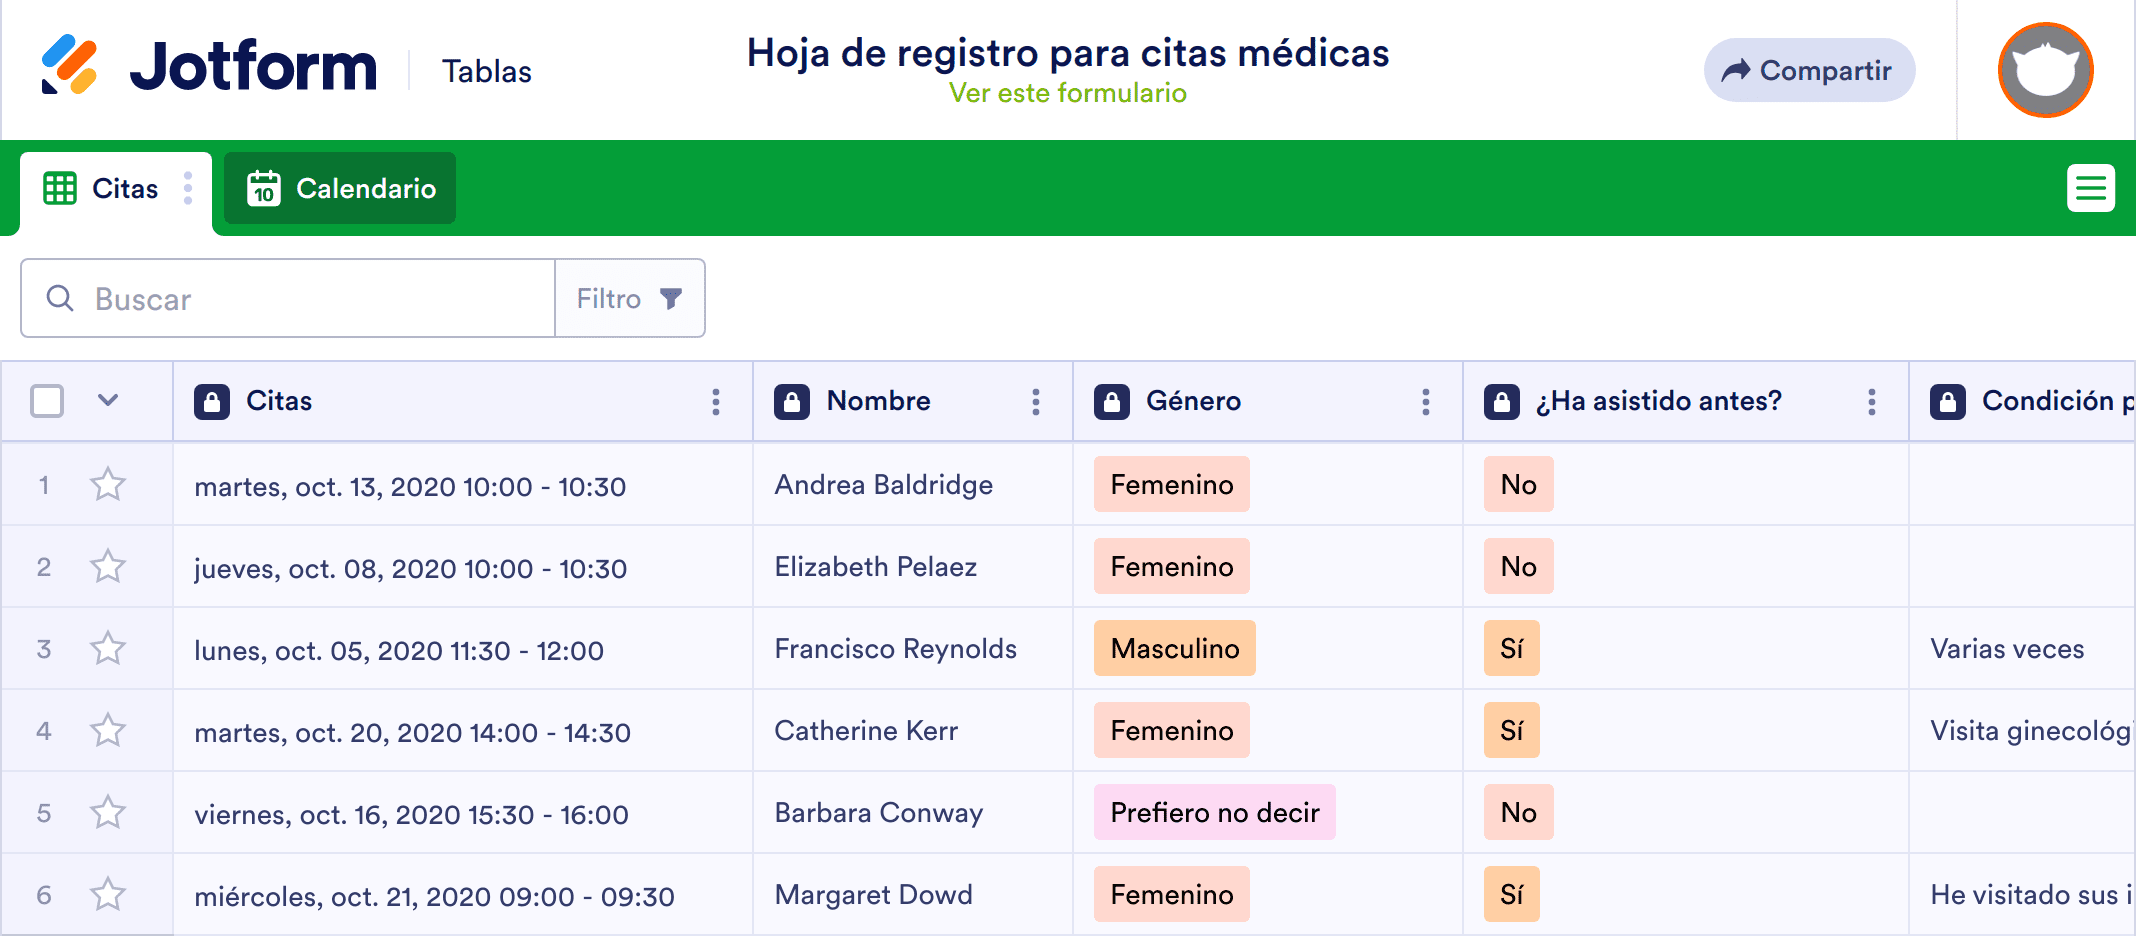Viewport: 2136px width, 936px height.
Task: Click the lock icon on Citas column
Action: pyautogui.click(x=212, y=402)
